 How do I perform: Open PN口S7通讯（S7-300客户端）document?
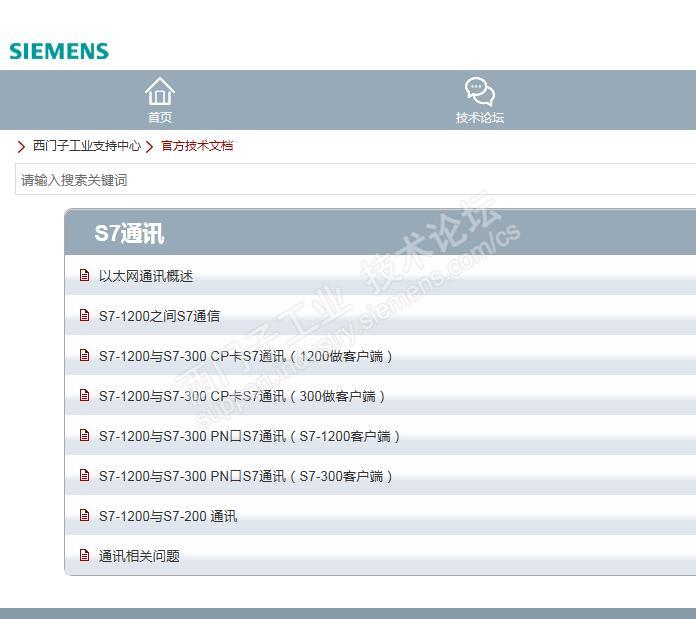coord(245,476)
